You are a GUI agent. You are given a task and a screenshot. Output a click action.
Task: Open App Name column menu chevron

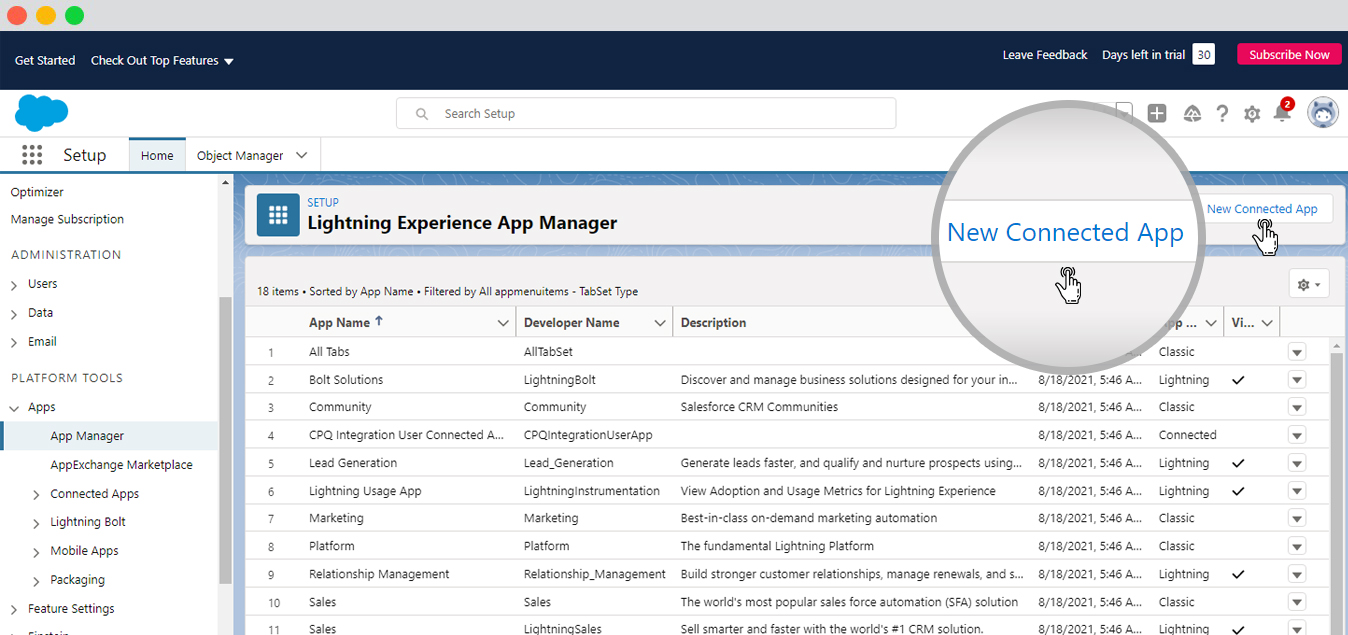(503, 323)
